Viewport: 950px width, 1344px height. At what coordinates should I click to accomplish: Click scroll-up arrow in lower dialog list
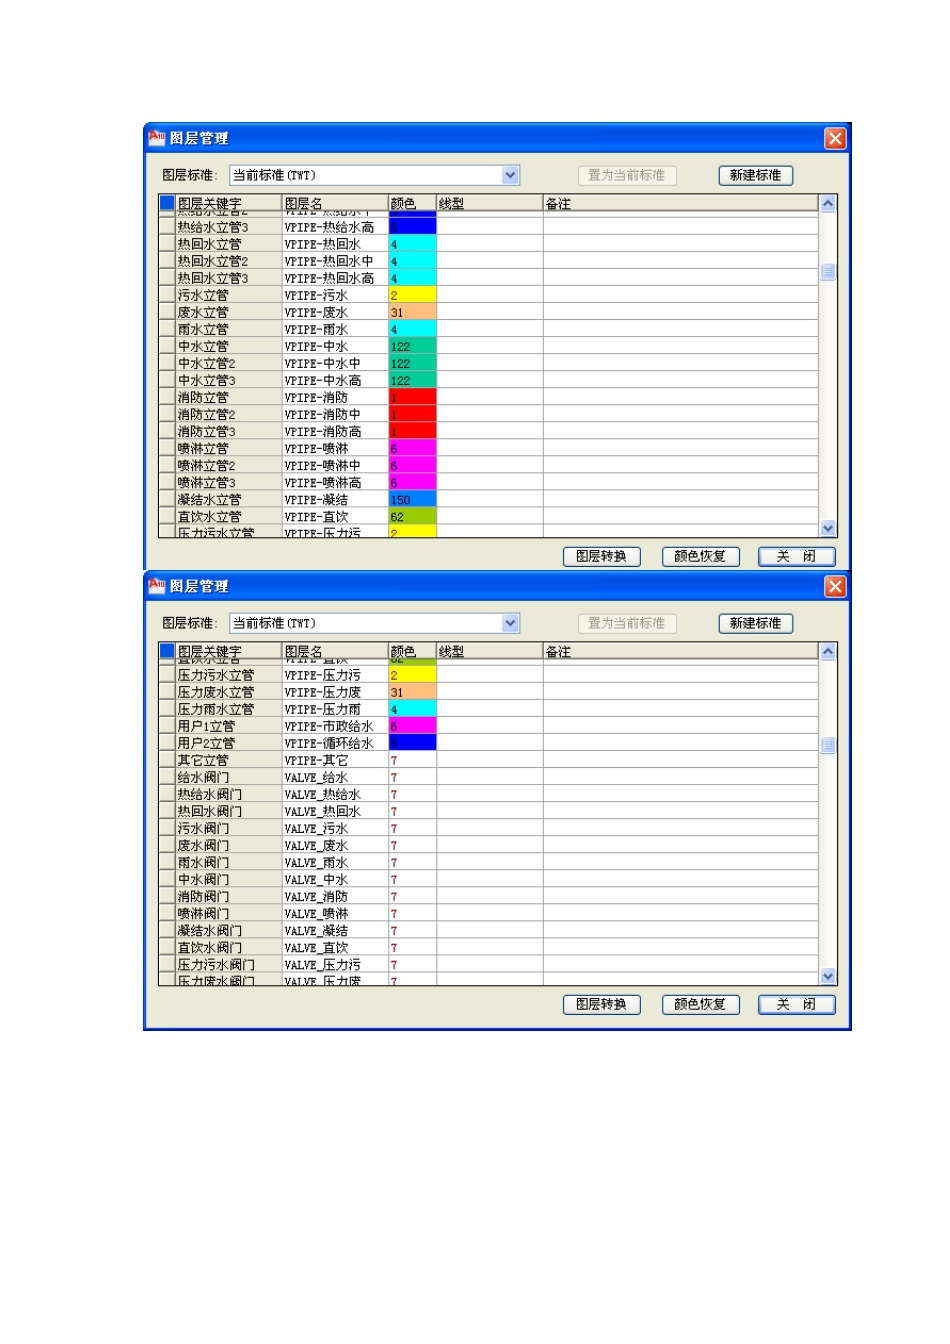828,651
